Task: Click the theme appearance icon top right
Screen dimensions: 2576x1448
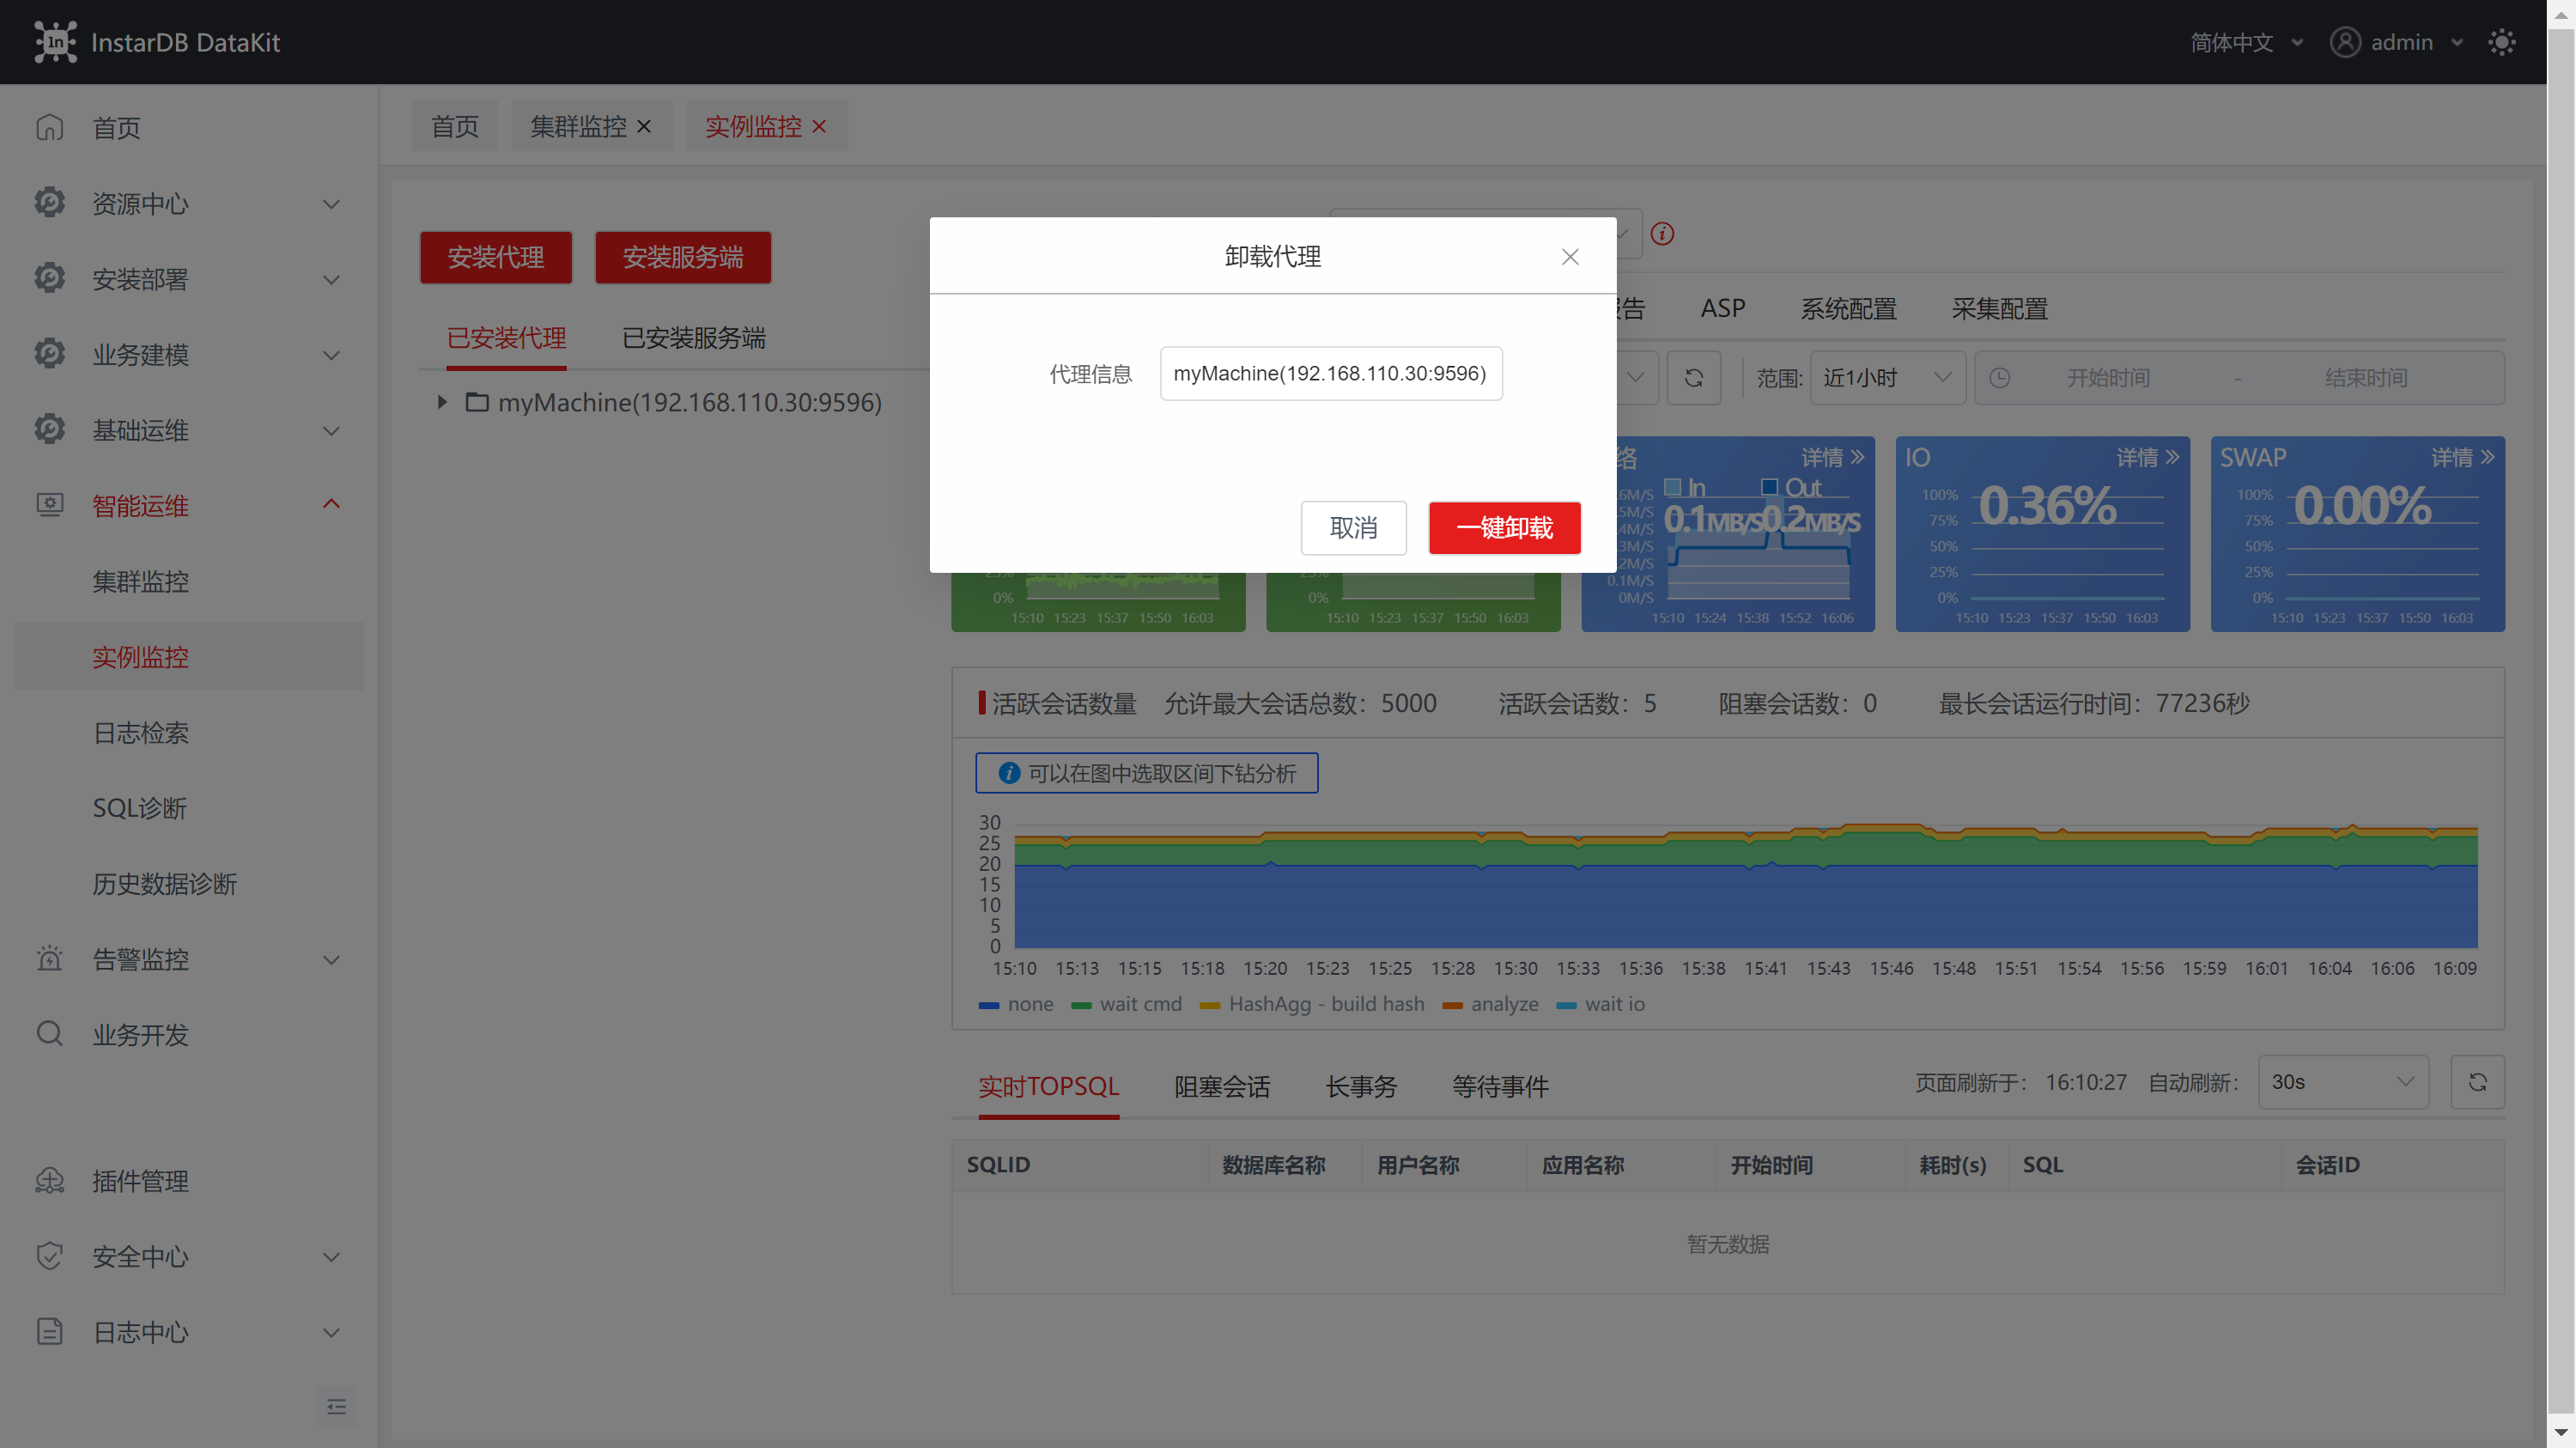Action: point(2501,42)
